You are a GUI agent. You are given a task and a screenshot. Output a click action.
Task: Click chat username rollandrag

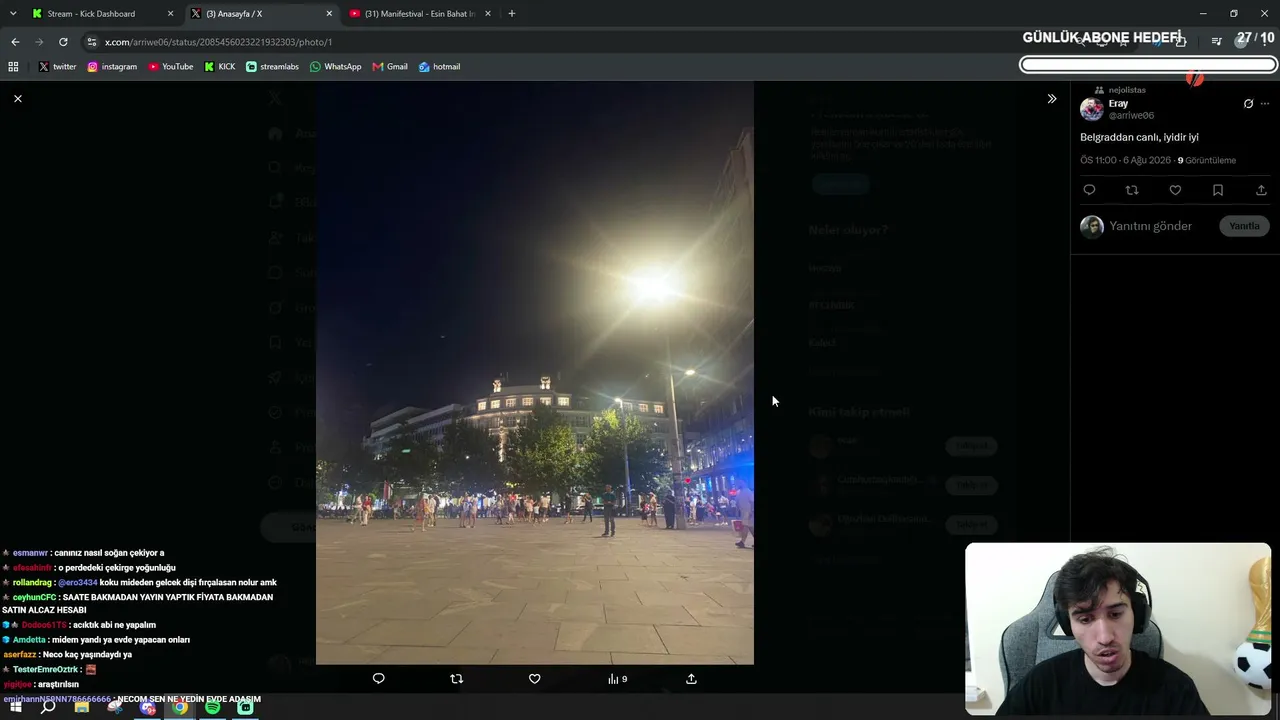pyautogui.click(x=32, y=582)
